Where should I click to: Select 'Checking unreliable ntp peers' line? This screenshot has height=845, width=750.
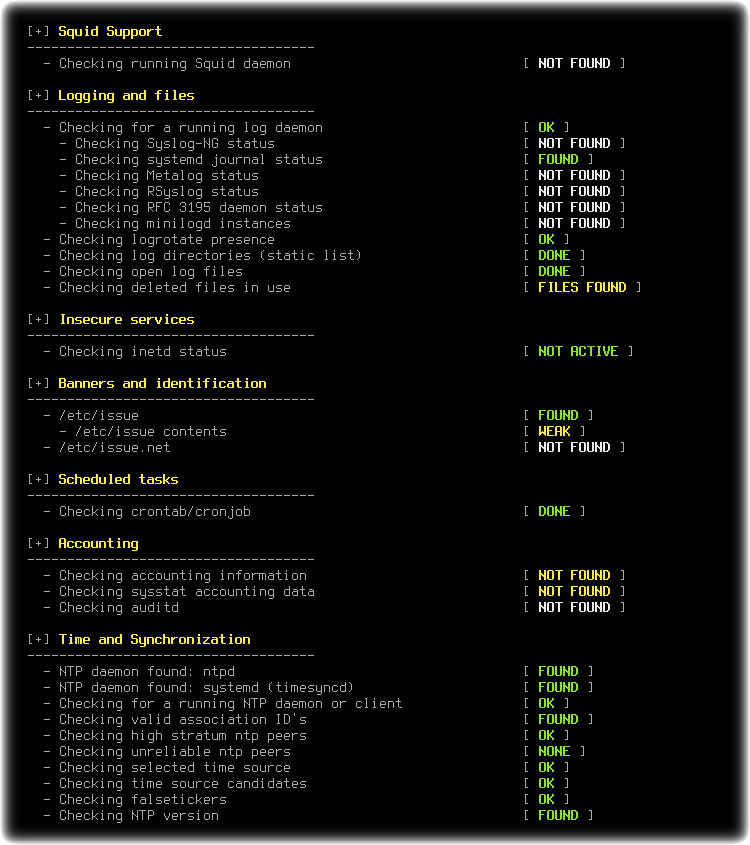point(175,752)
